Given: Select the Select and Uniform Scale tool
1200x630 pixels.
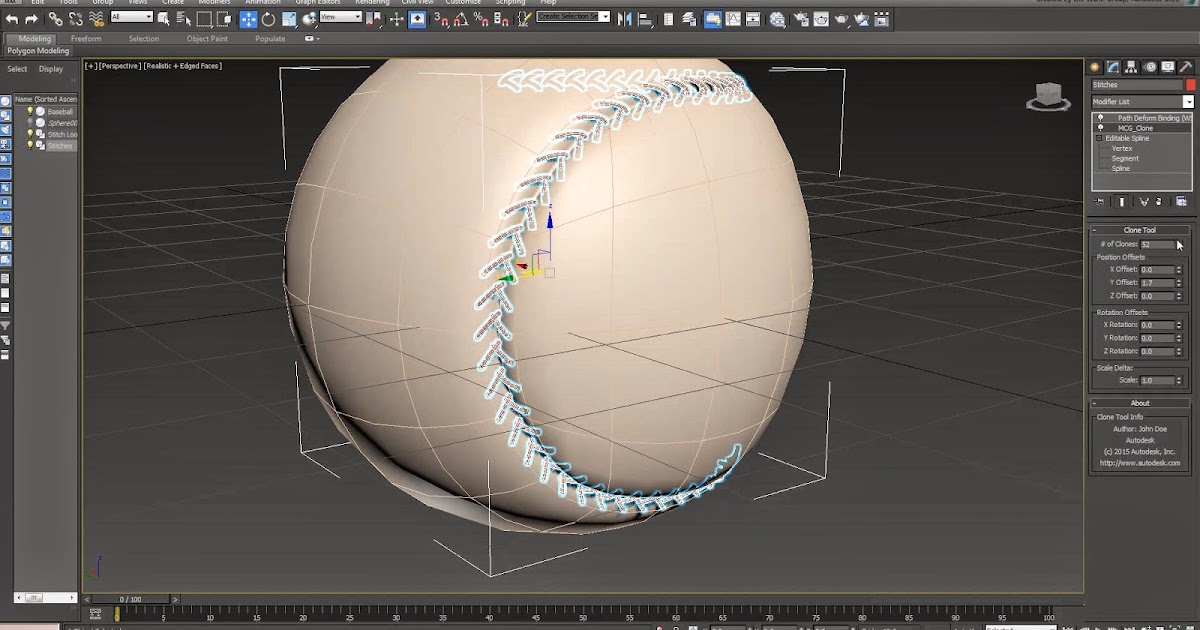Looking at the screenshot, I should (x=289, y=19).
